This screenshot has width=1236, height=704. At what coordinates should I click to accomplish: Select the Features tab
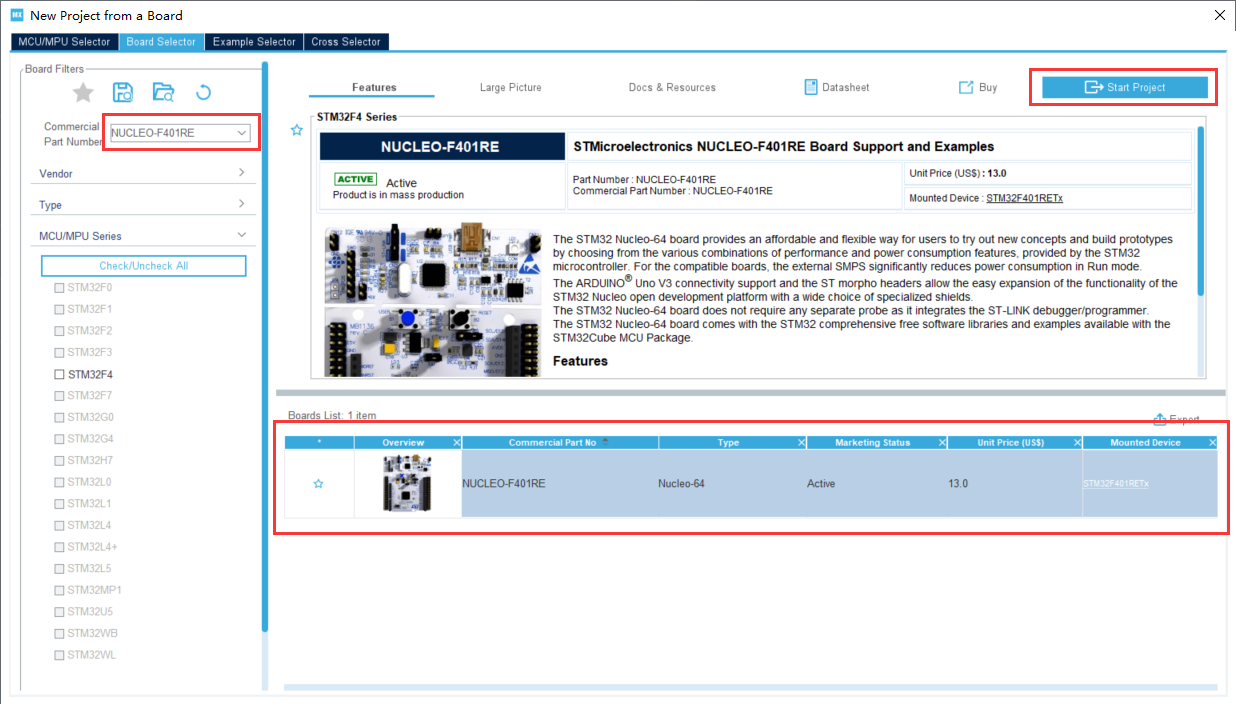coord(374,87)
